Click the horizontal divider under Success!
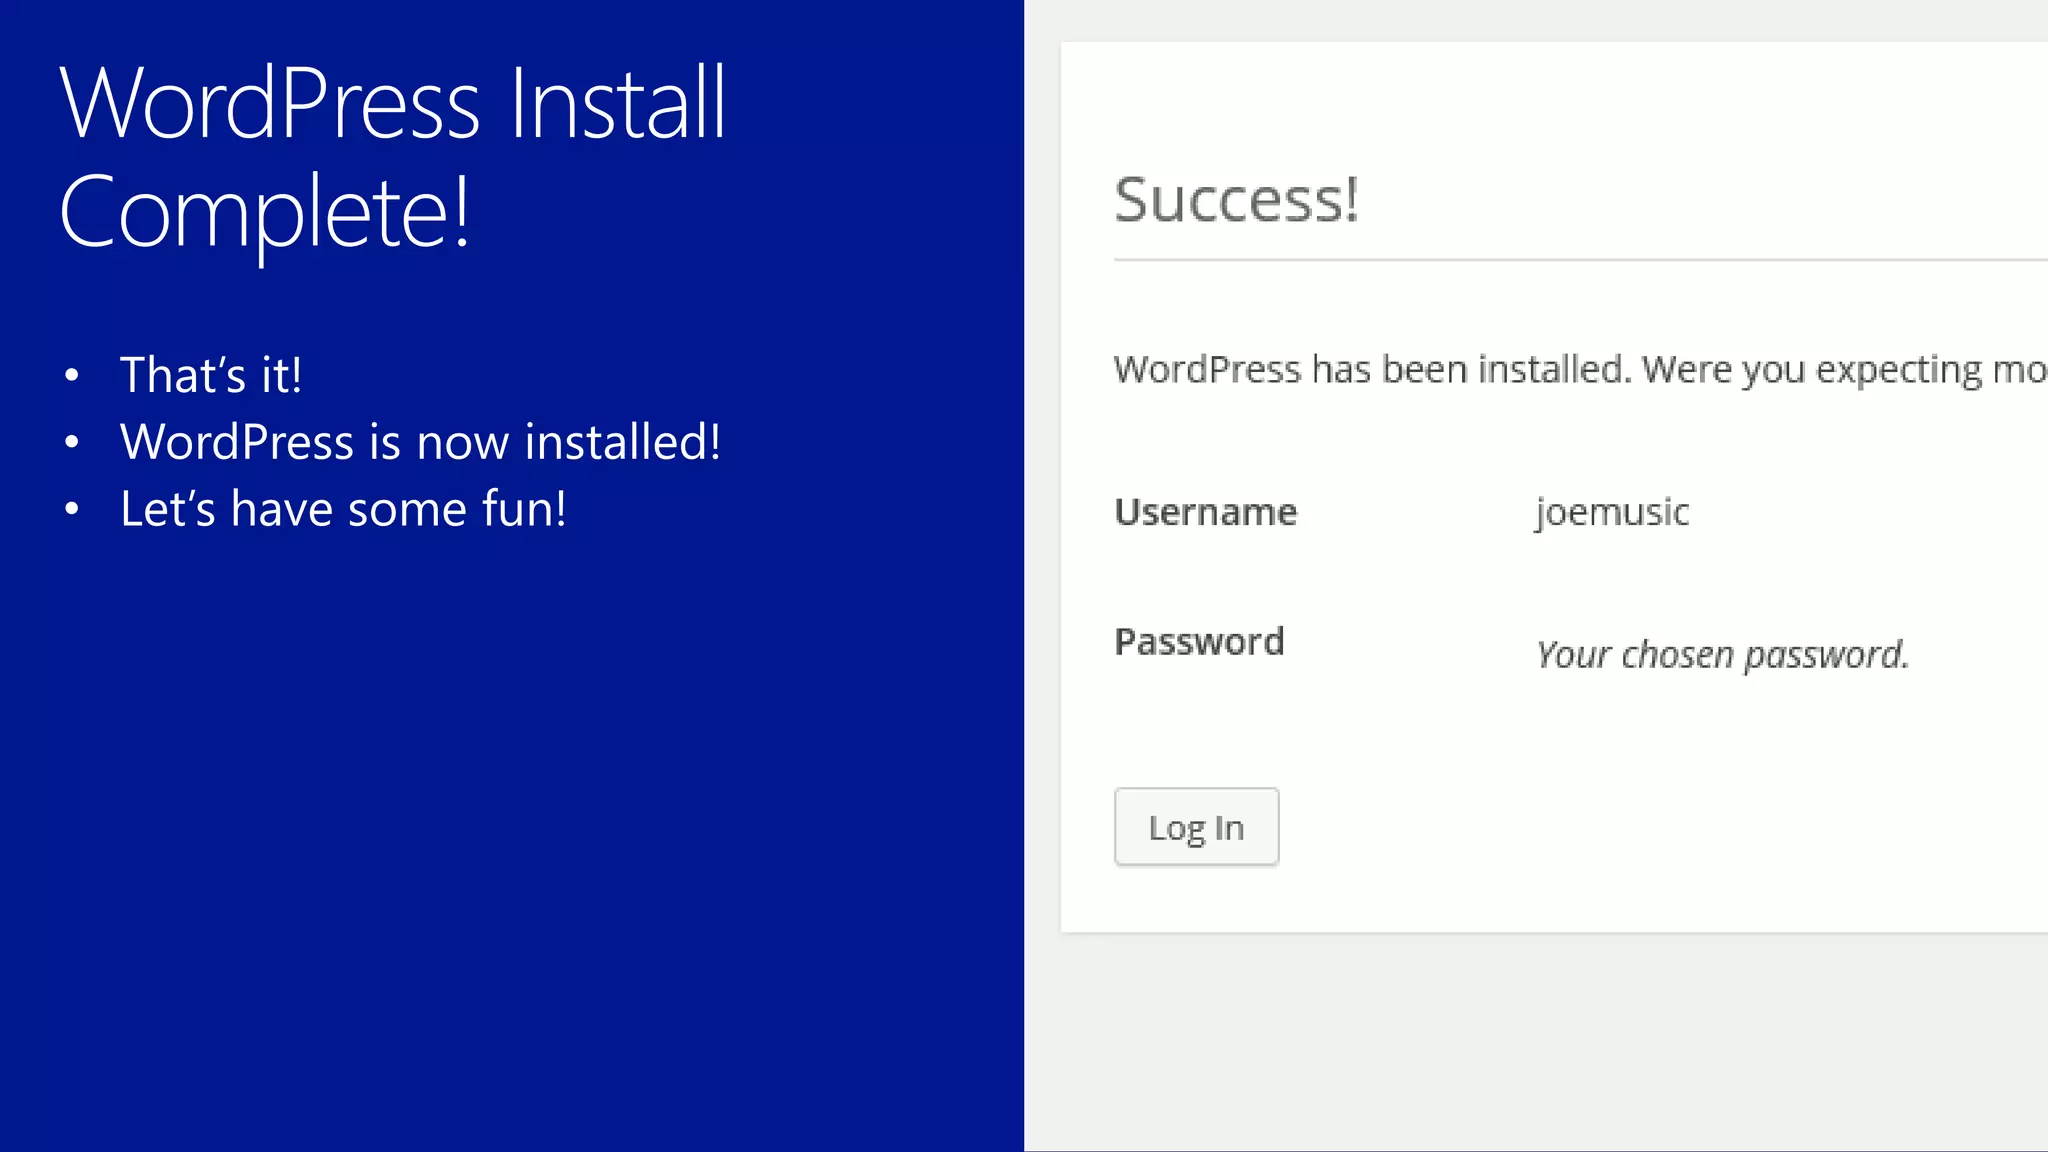The height and width of the screenshot is (1152, 2048). (x=1580, y=260)
